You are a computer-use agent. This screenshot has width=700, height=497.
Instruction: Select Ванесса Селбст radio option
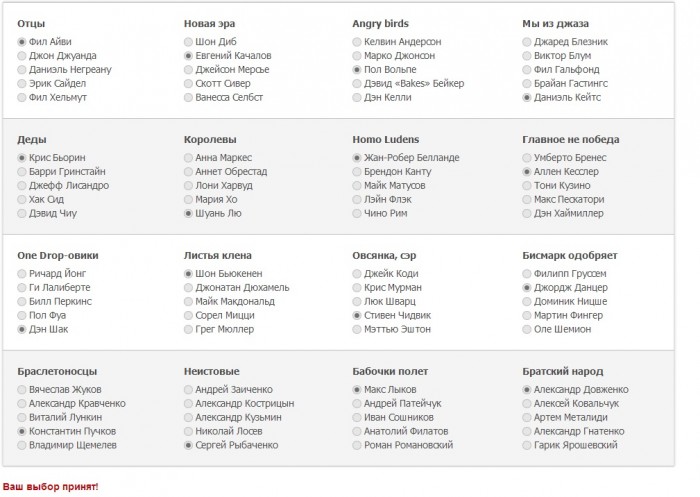(189, 98)
